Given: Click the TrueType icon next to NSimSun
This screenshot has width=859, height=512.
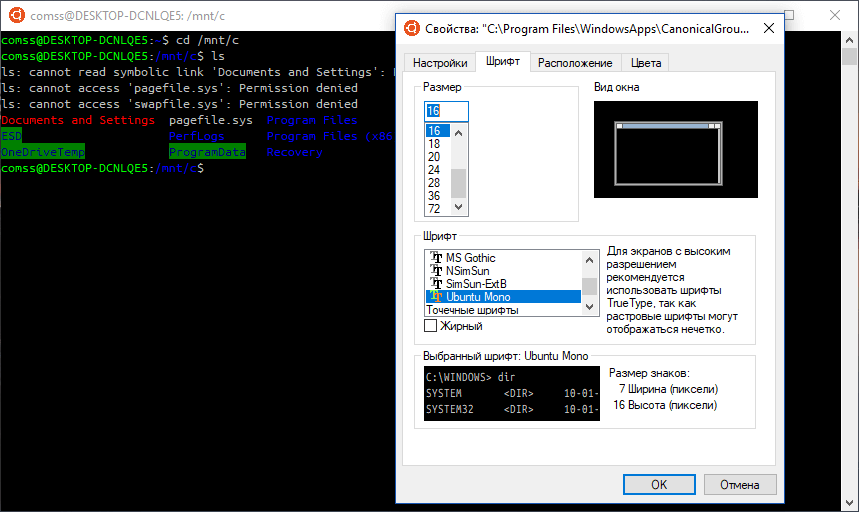Looking at the screenshot, I should coord(436,271).
